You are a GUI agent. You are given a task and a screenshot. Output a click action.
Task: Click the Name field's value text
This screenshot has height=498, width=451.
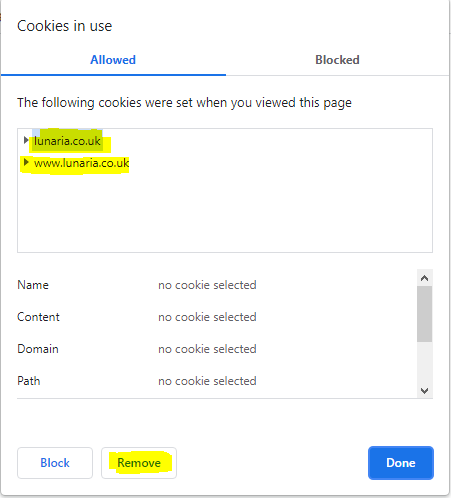[x=207, y=285]
